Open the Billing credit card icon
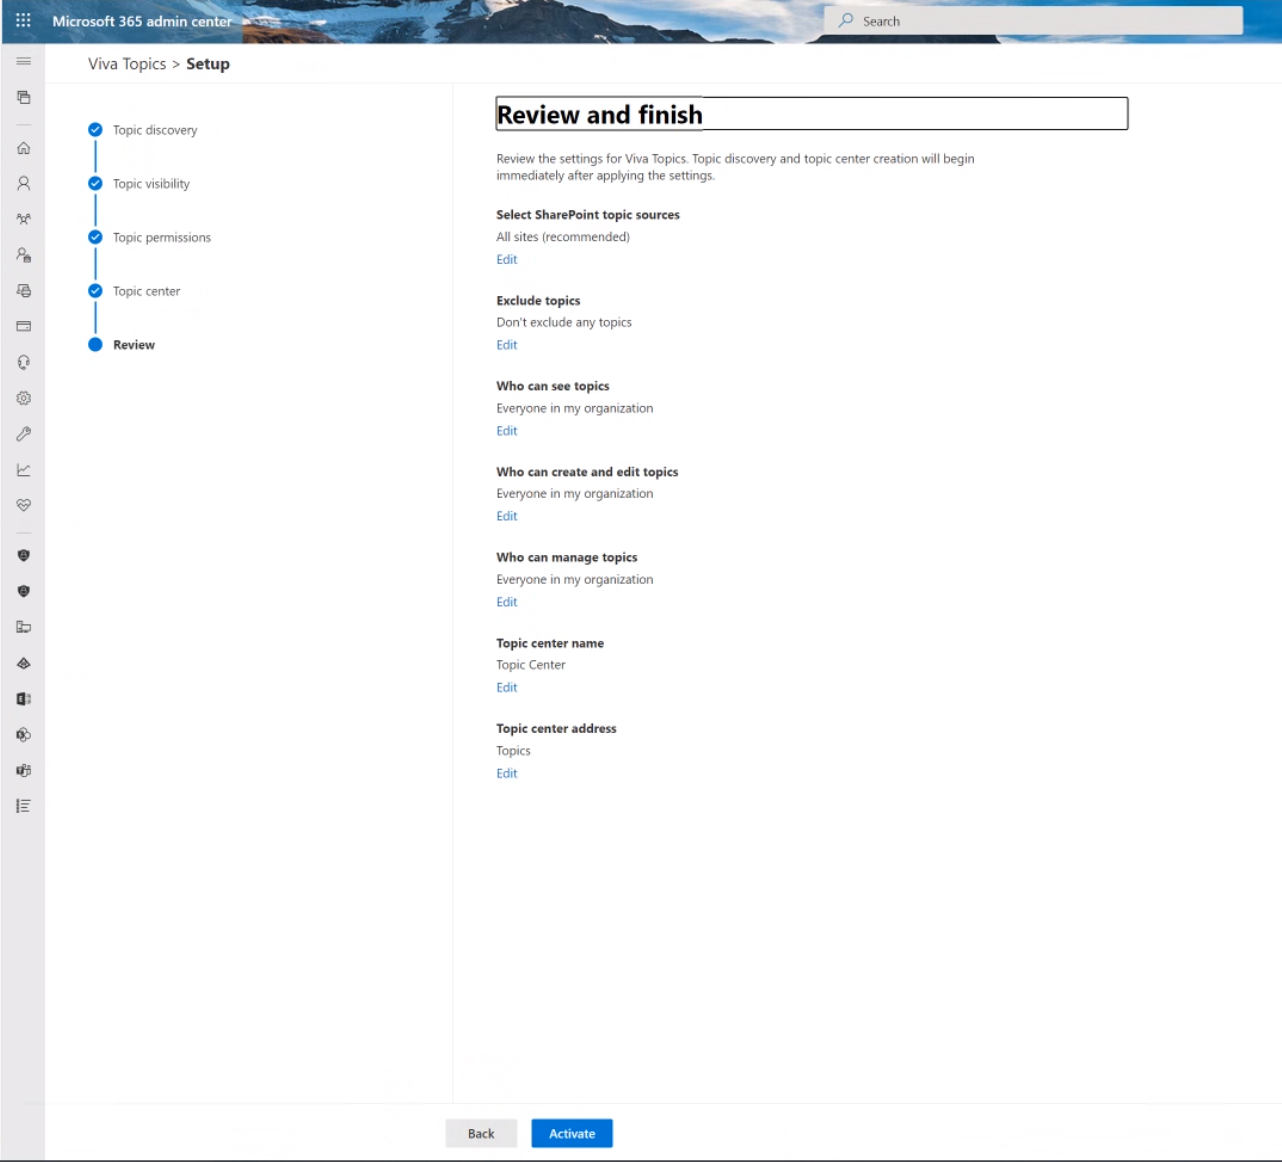The height and width of the screenshot is (1162, 1282). pos(23,326)
